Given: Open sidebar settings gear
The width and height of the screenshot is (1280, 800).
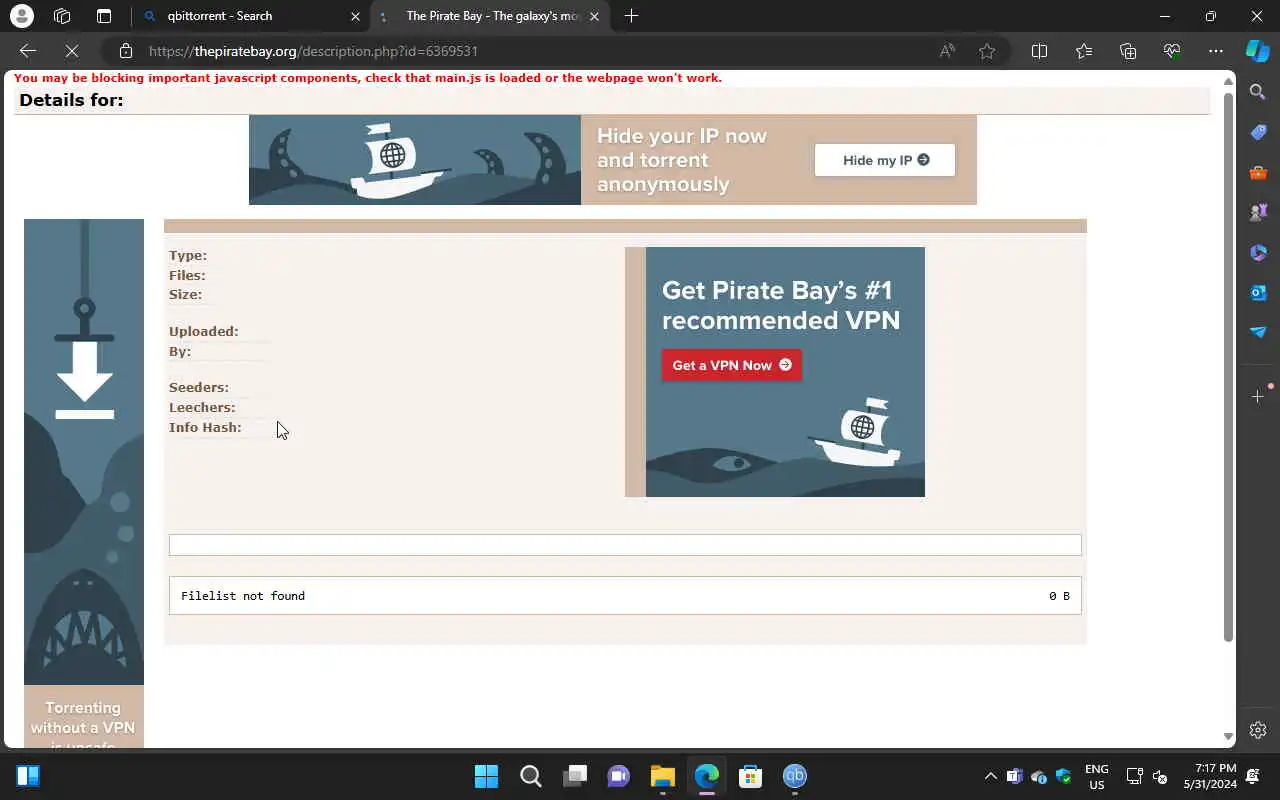Looking at the screenshot, I should 1258,730.
